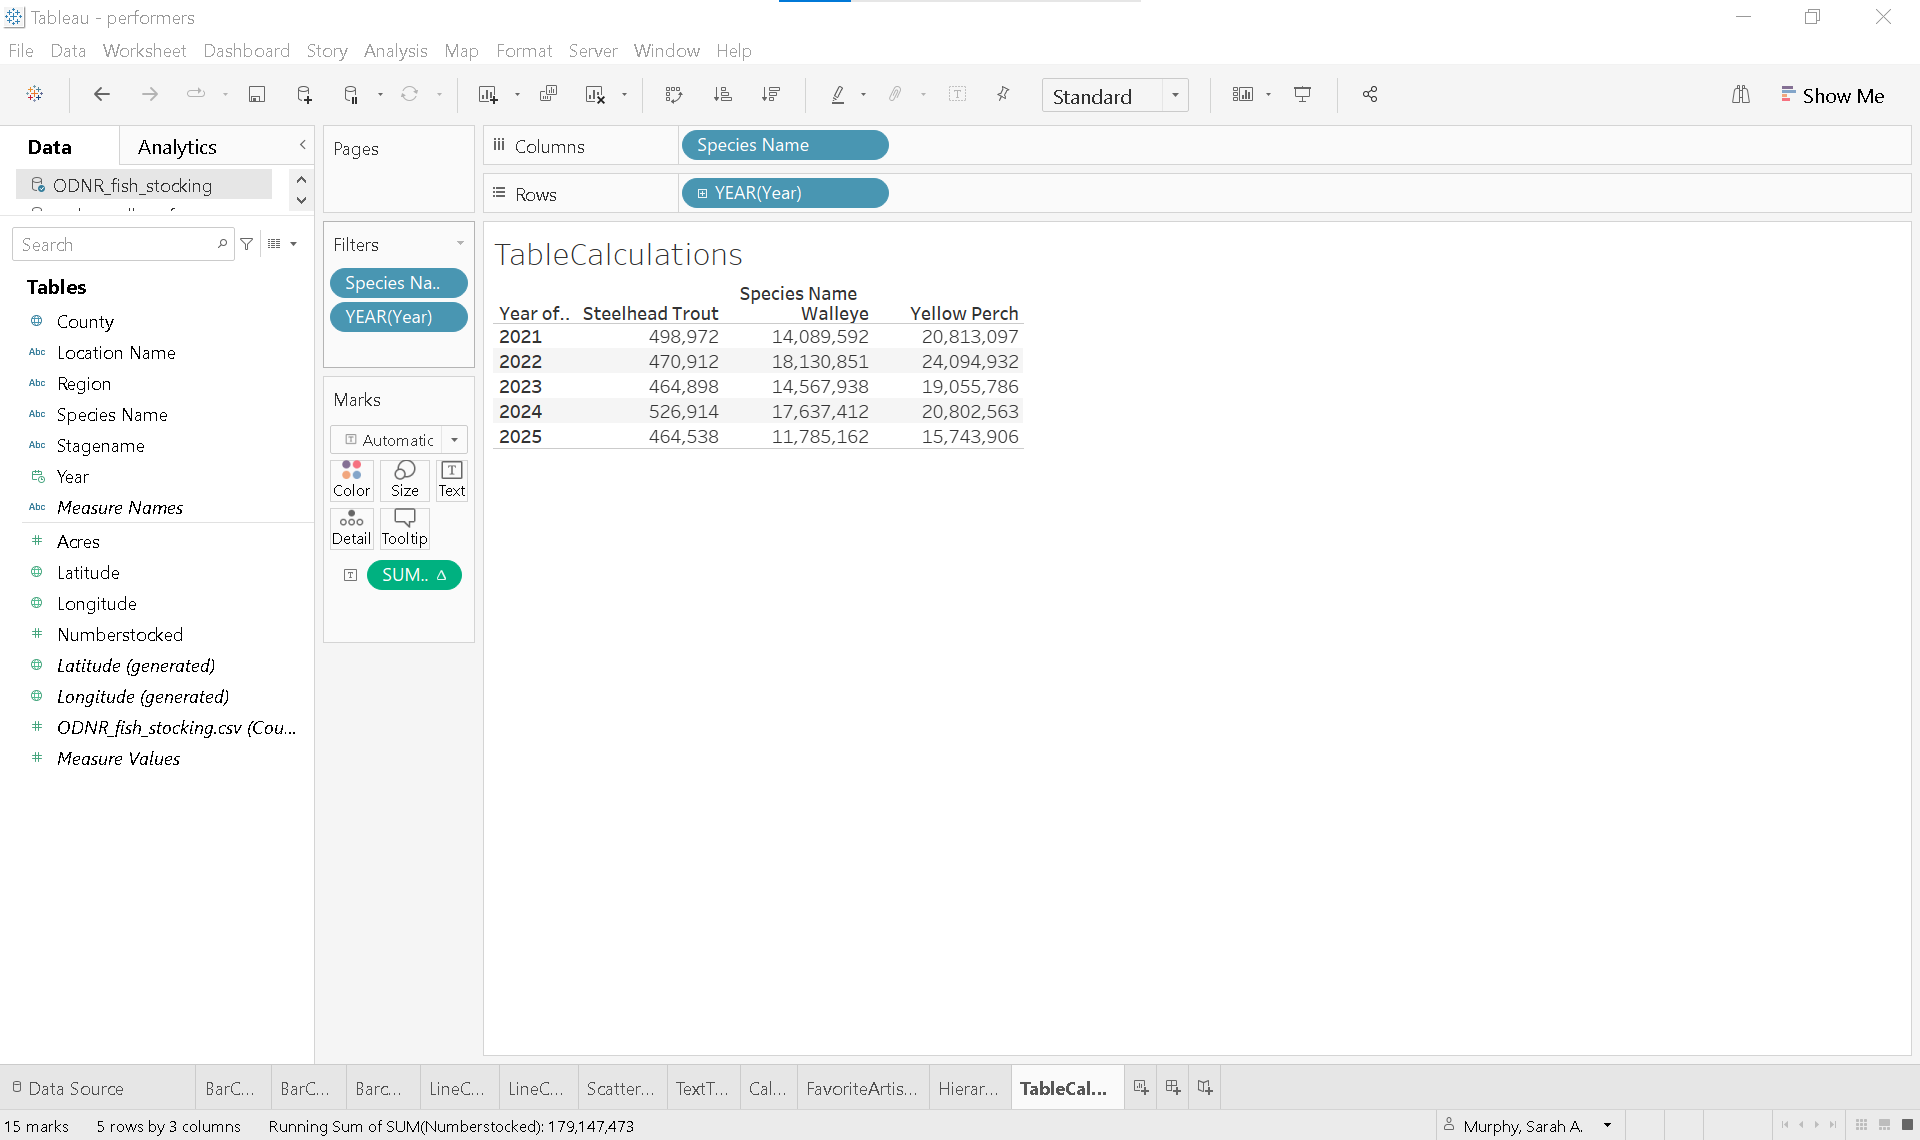
Task: Toggle Show Me panel
Action: [x=1832, y=96]
